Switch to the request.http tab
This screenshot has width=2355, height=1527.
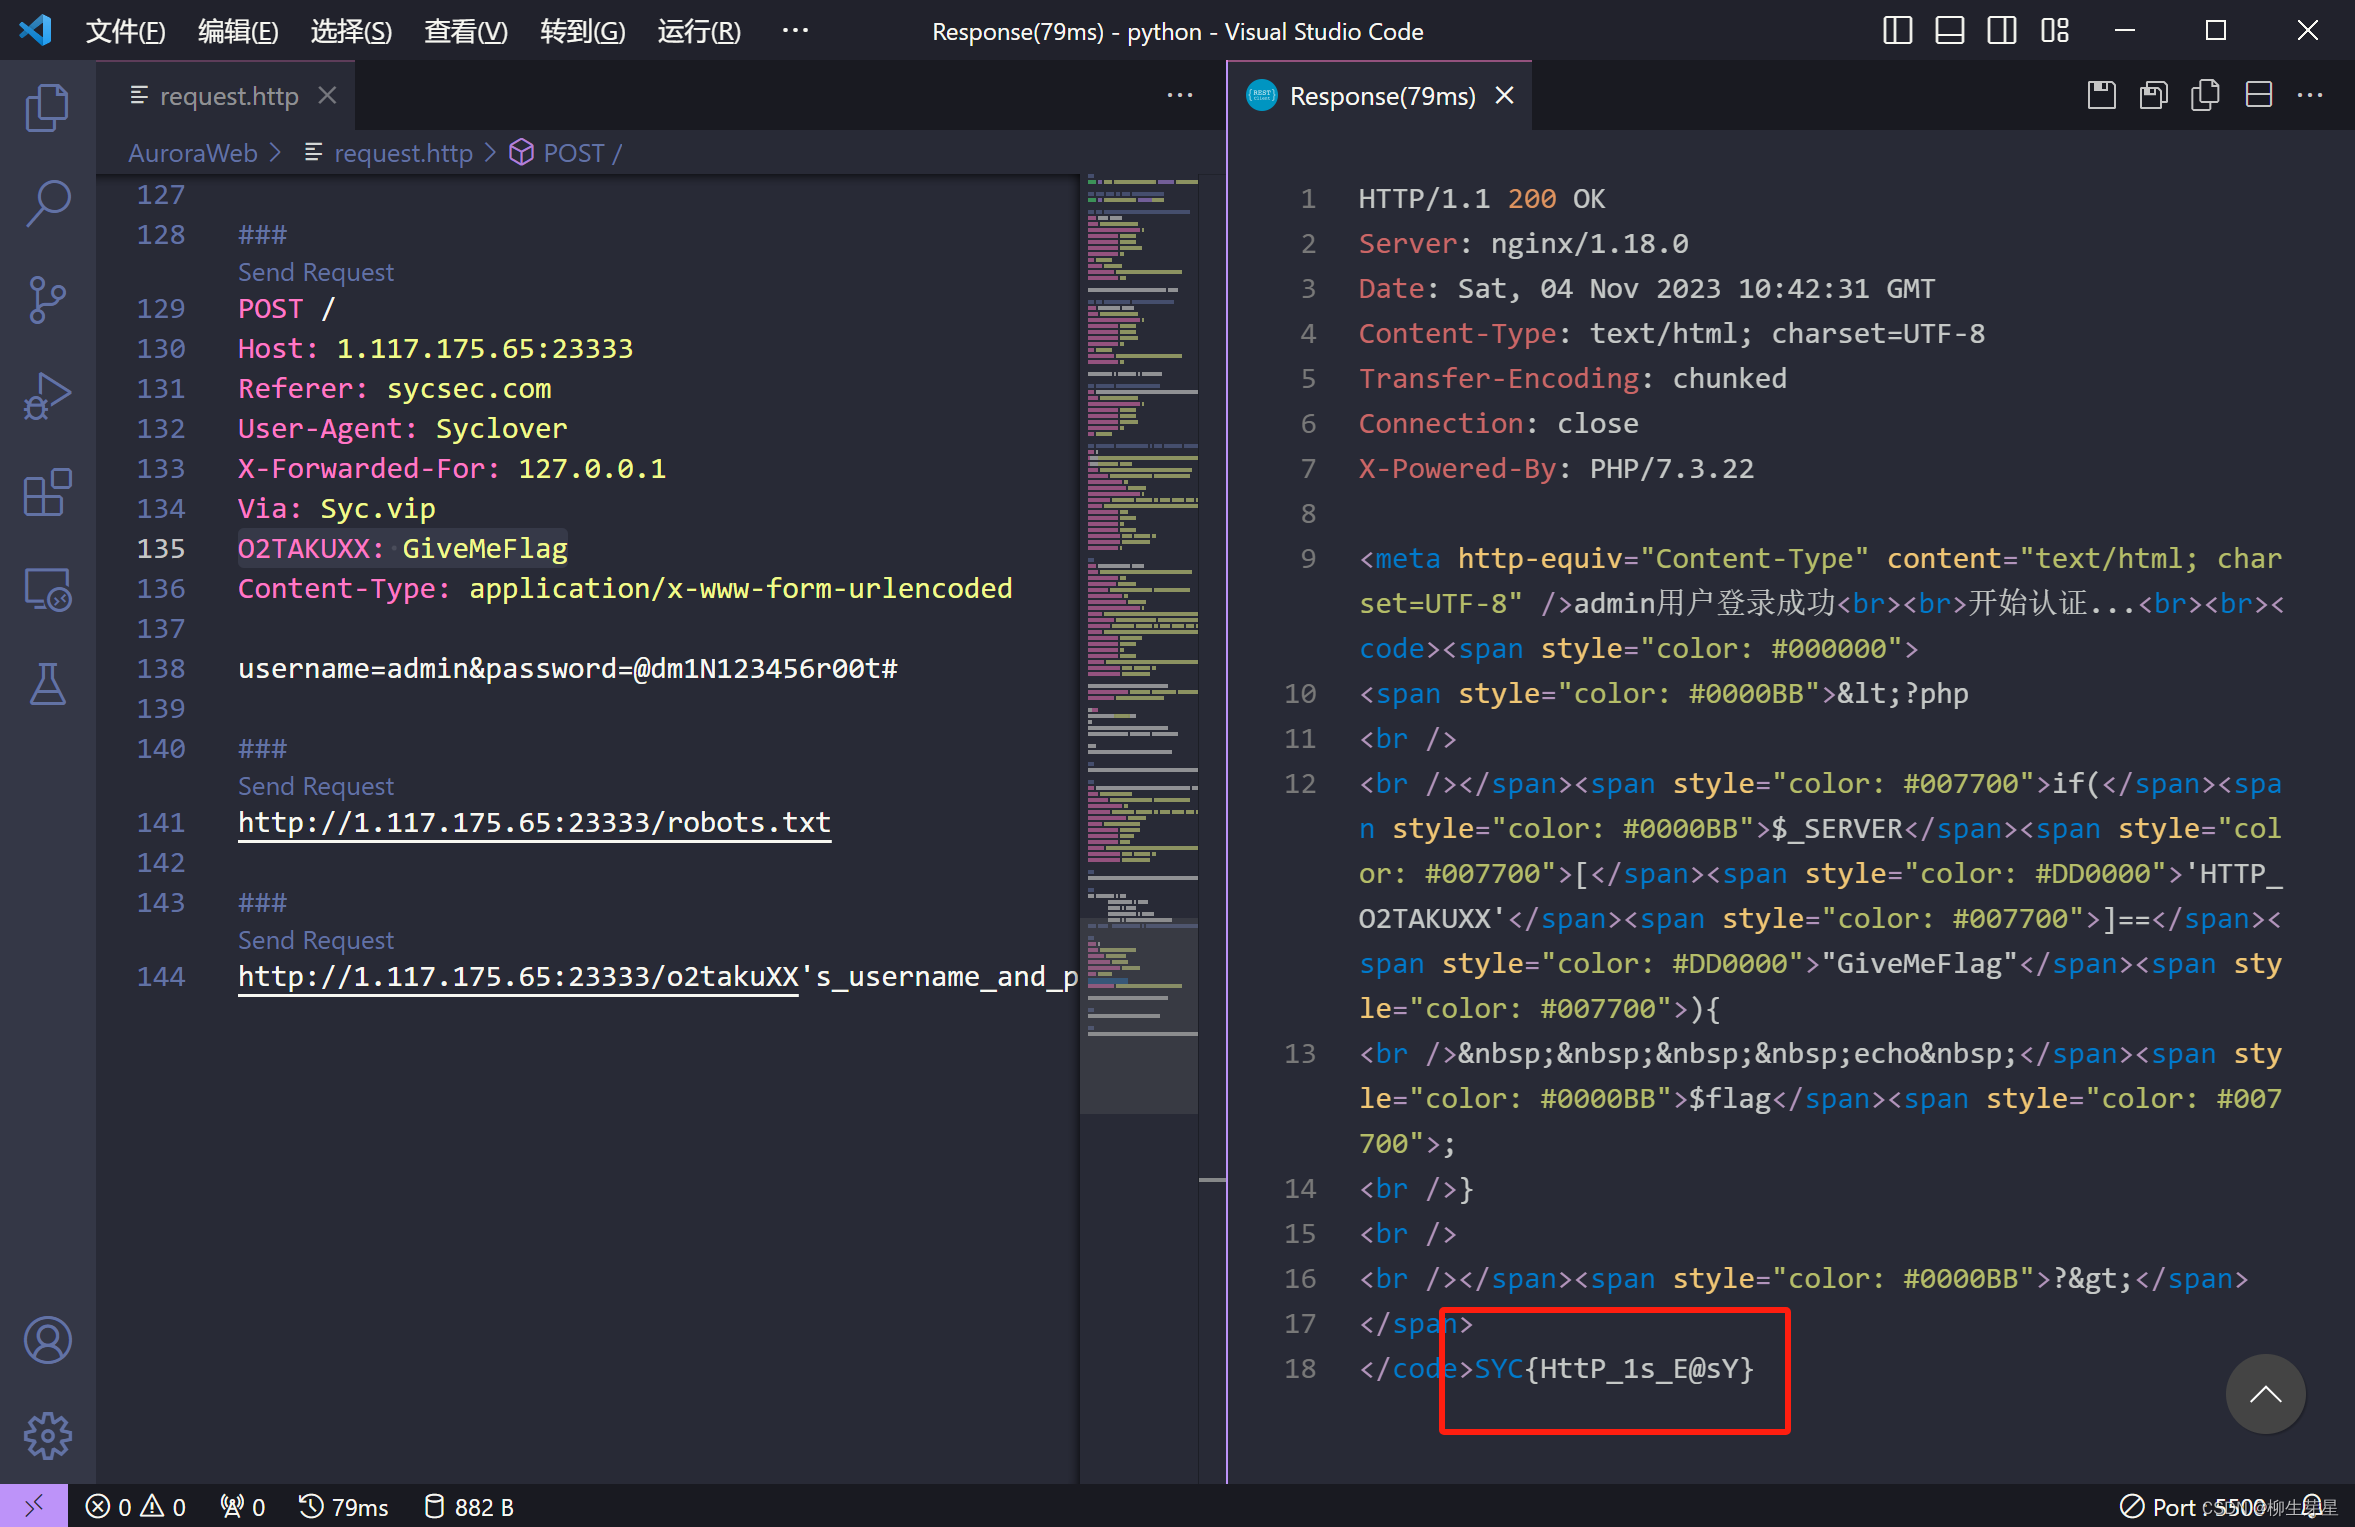point(229,96)
